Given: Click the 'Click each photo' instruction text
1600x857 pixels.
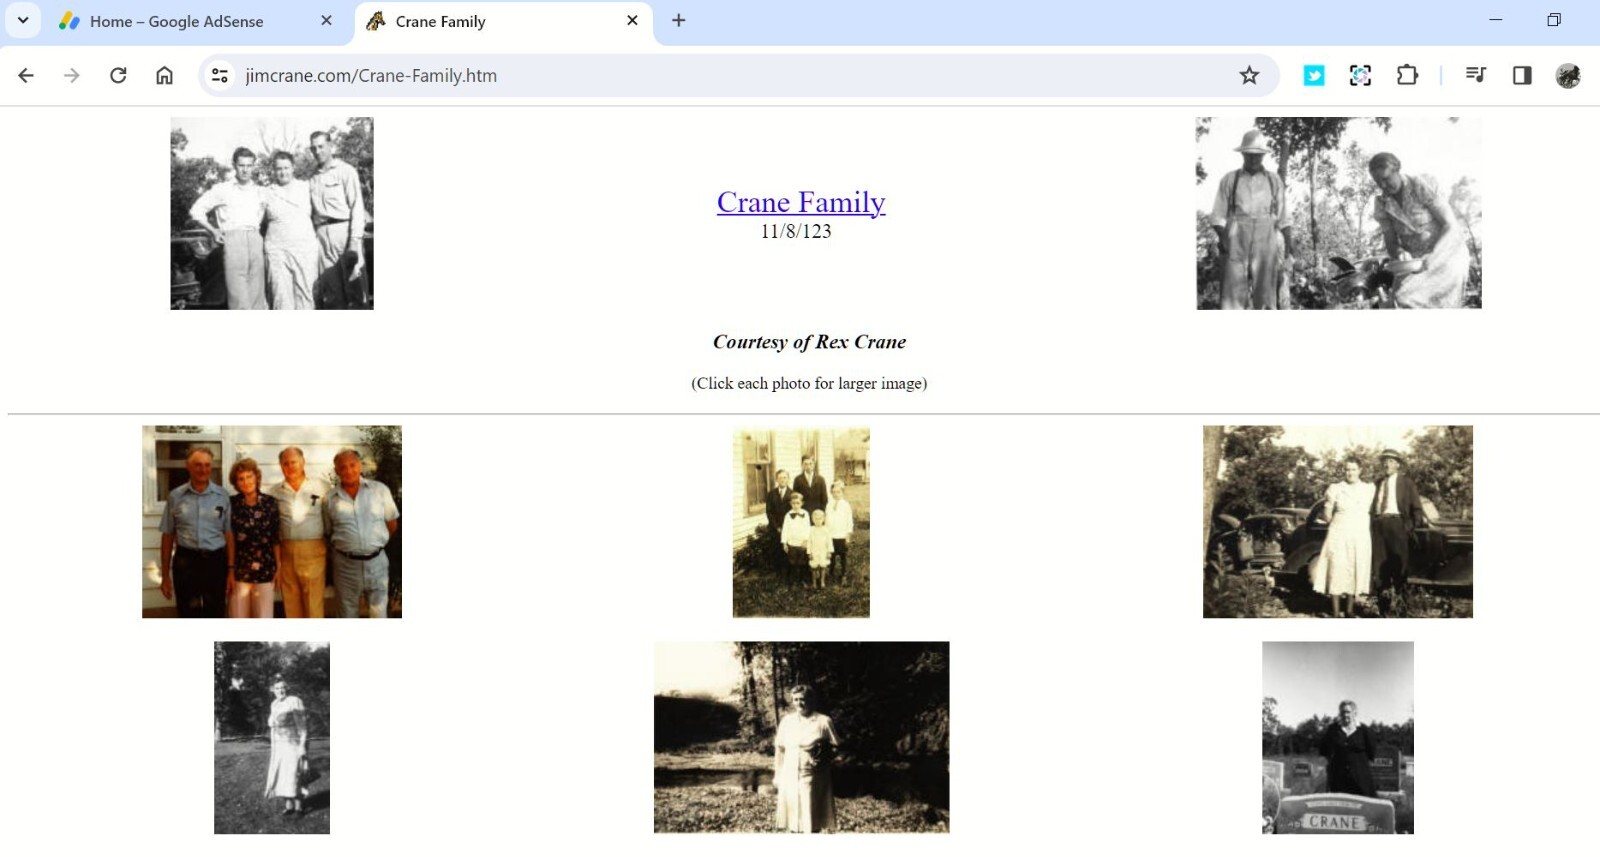Looking at the screenshot, I should 809,383.
